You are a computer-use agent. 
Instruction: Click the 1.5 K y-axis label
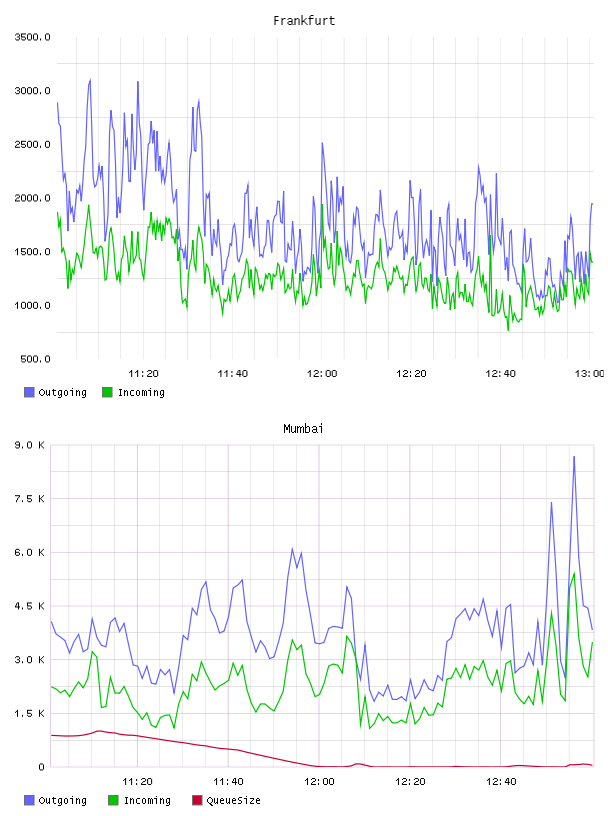(x=30, y=713)
